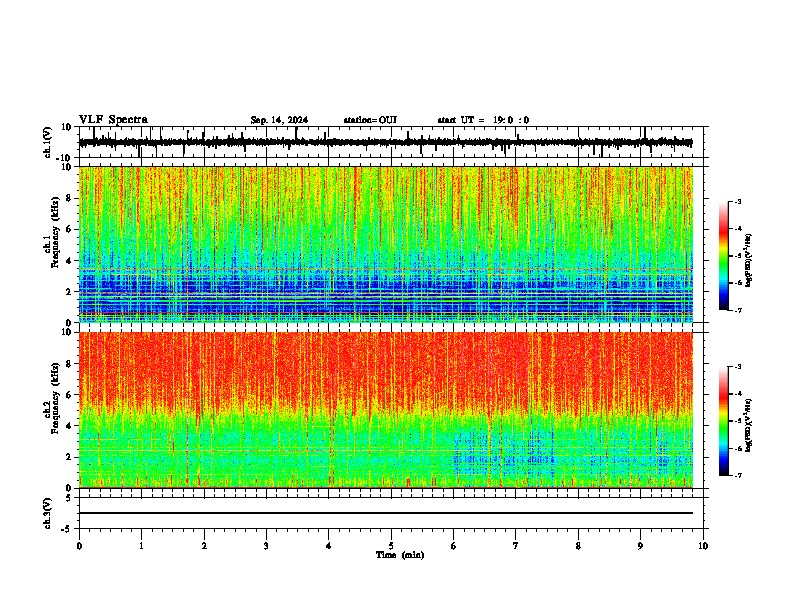Click the "start UT = 19:0 :0" text

click(x=483, y=120)
